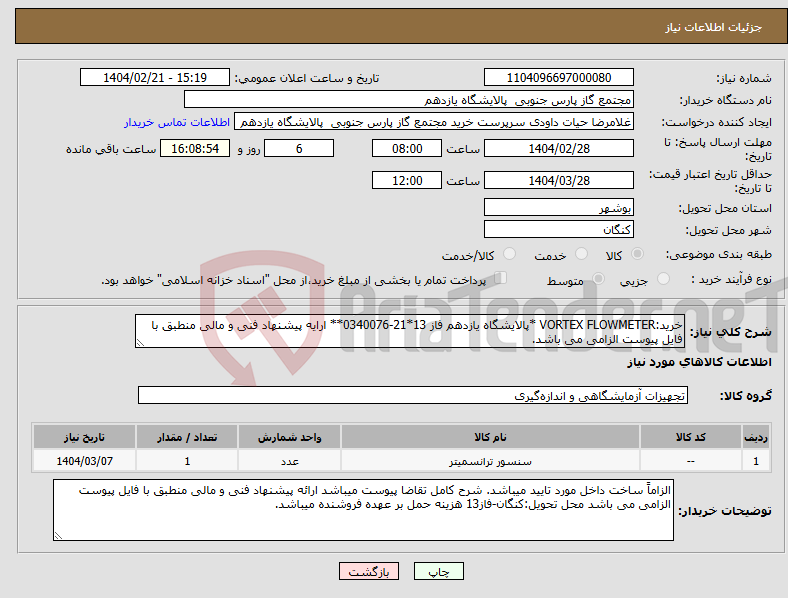Screen dimensions: 788x598
Task: Click the goods group field تجهیزات آزمایشگاهی
Action: [x=413, y=395]
